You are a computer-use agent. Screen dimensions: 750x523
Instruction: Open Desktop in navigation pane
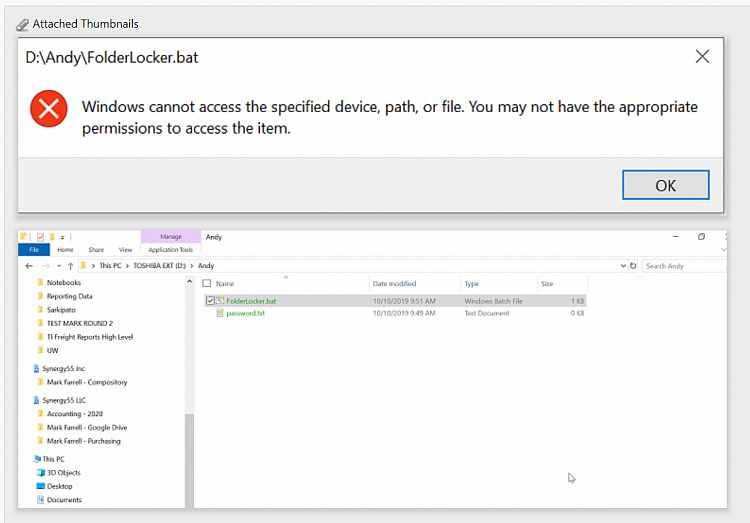pos(59,486)
